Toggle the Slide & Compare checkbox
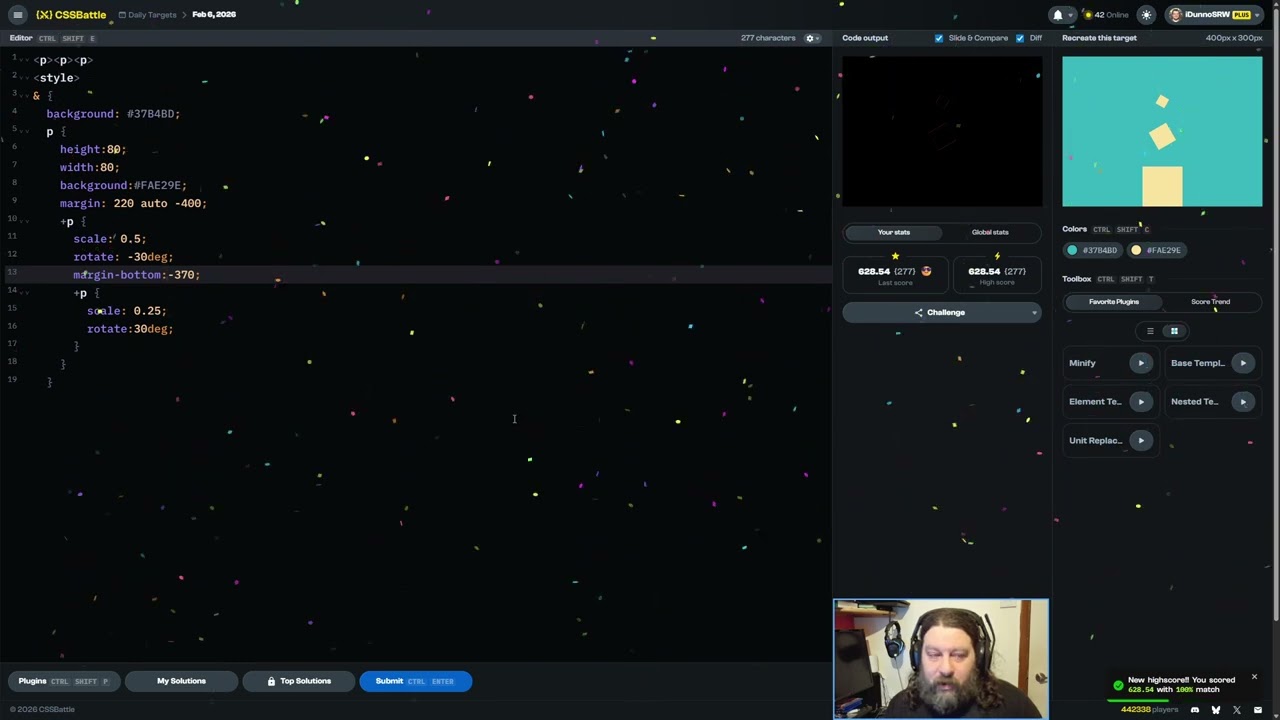Screen dimensions: 1280x720 pyautogui.click(x=938, y=38)
